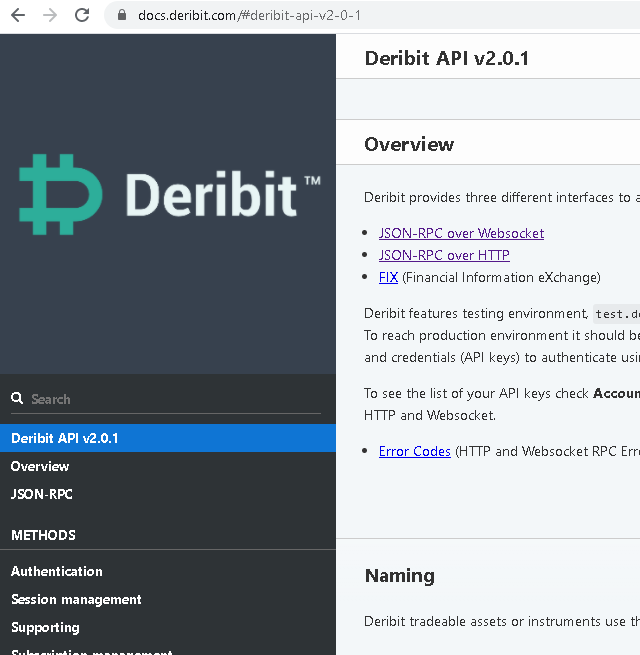Image resolution: width=640 pixels, height=655 pixels.
Task: Follow the JSON-RPC over Websocket link
Action: click(461, 233)
